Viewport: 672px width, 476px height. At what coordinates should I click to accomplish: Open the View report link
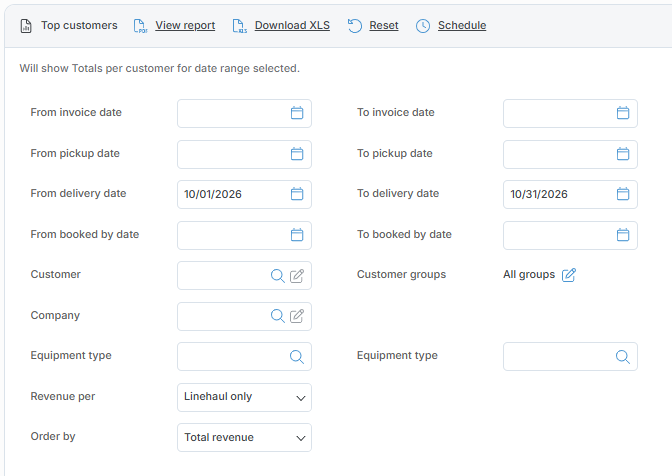(x=185, y=25)
